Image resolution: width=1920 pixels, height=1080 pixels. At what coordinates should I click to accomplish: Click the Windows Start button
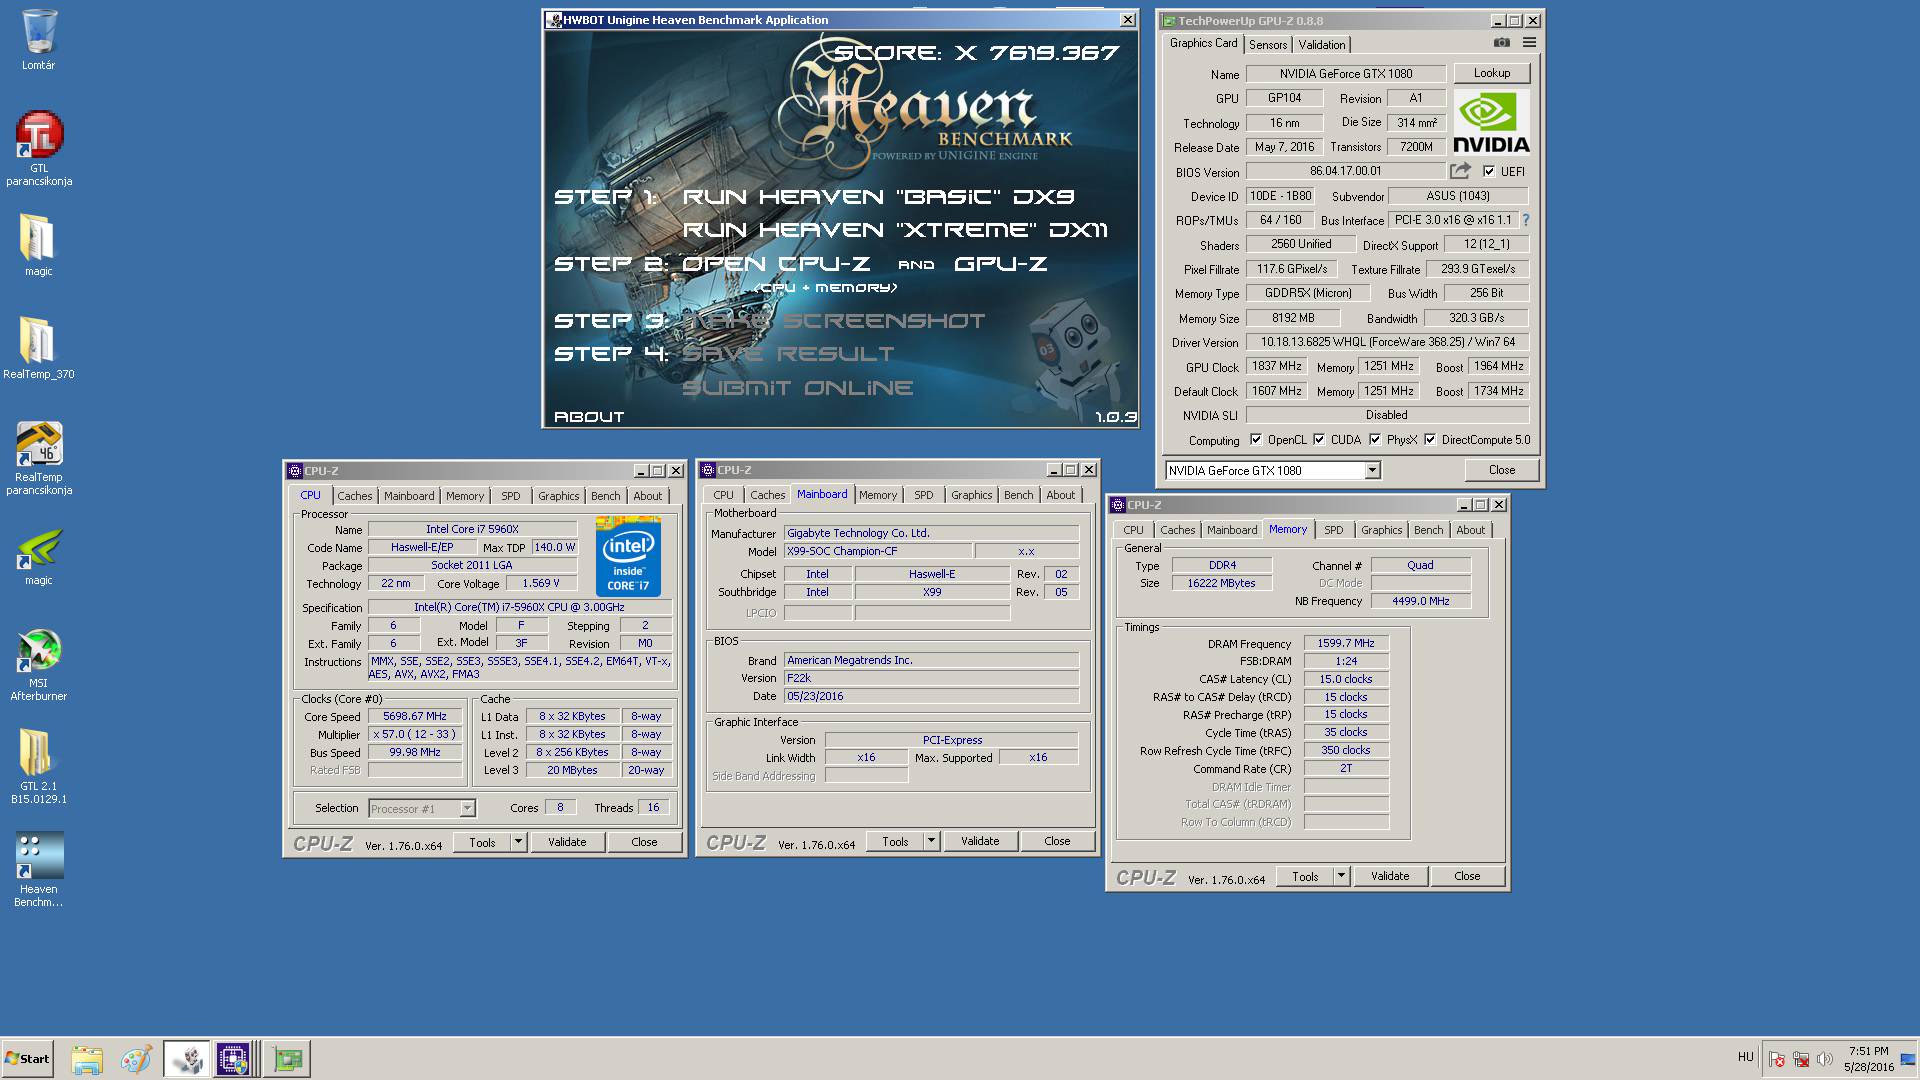point(28,1059)
